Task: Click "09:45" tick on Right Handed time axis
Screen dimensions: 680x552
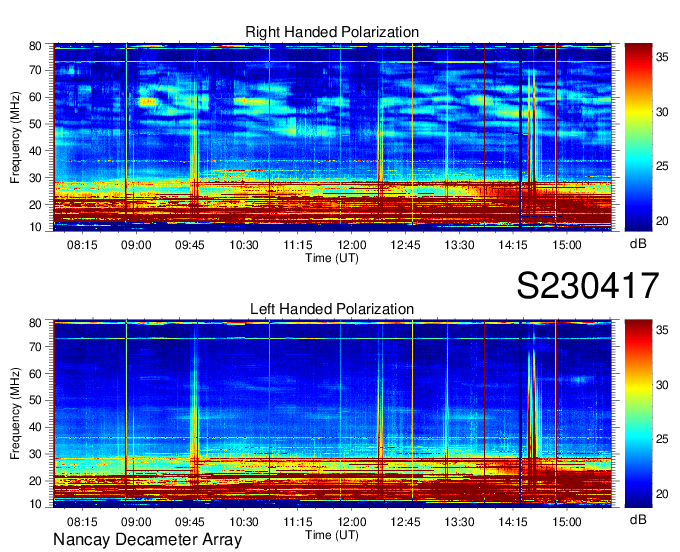Action: 190,245
